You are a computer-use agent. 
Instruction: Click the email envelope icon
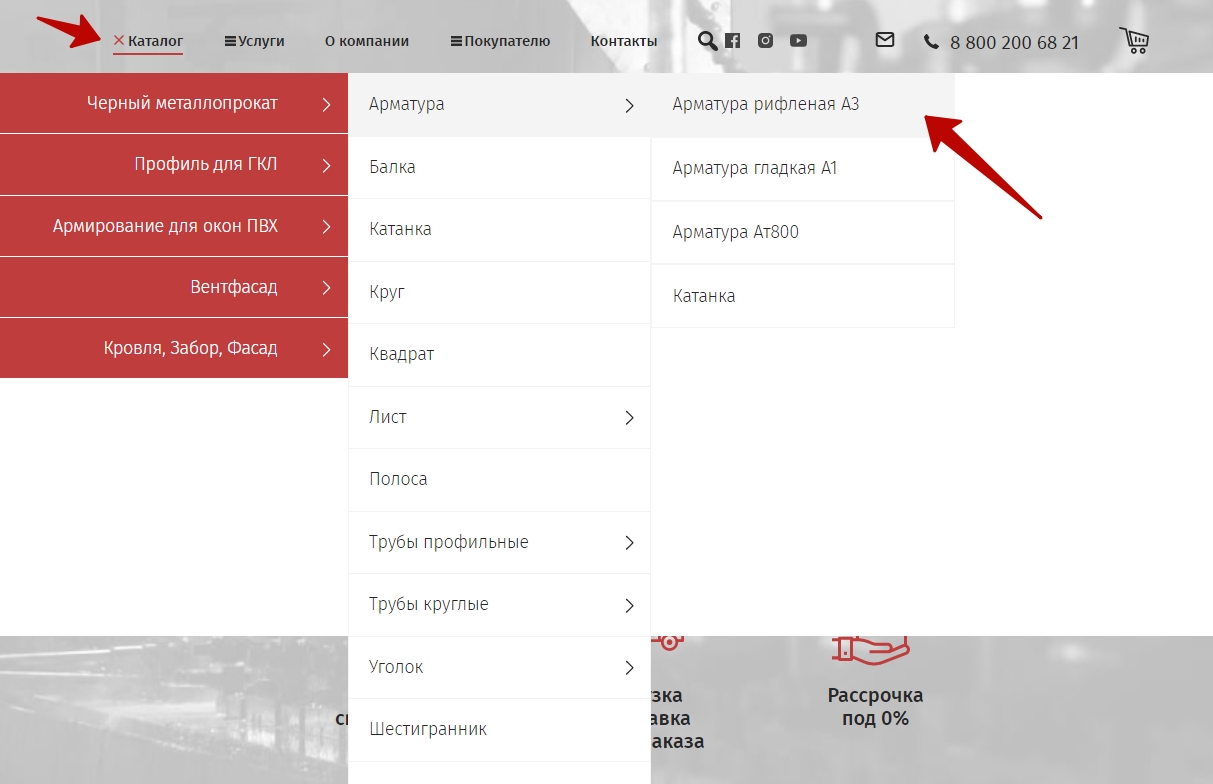884,40
